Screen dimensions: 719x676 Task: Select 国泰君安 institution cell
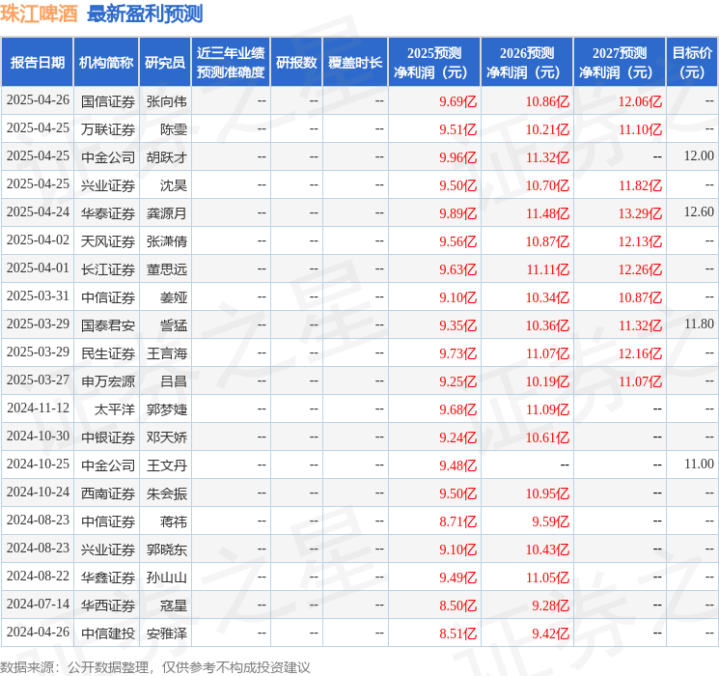pos(108,326)
